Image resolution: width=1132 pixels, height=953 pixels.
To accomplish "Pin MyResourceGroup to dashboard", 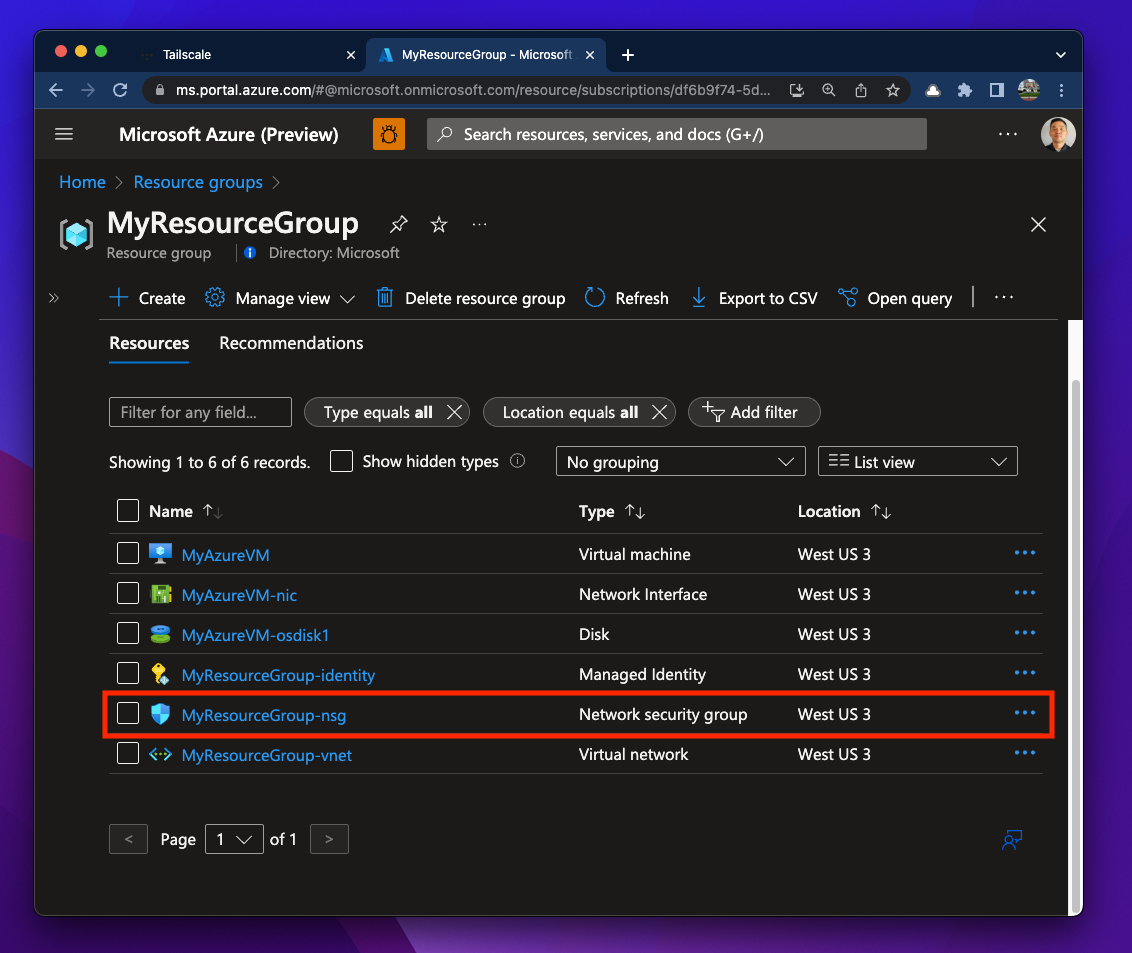I will tap(399, 224).
